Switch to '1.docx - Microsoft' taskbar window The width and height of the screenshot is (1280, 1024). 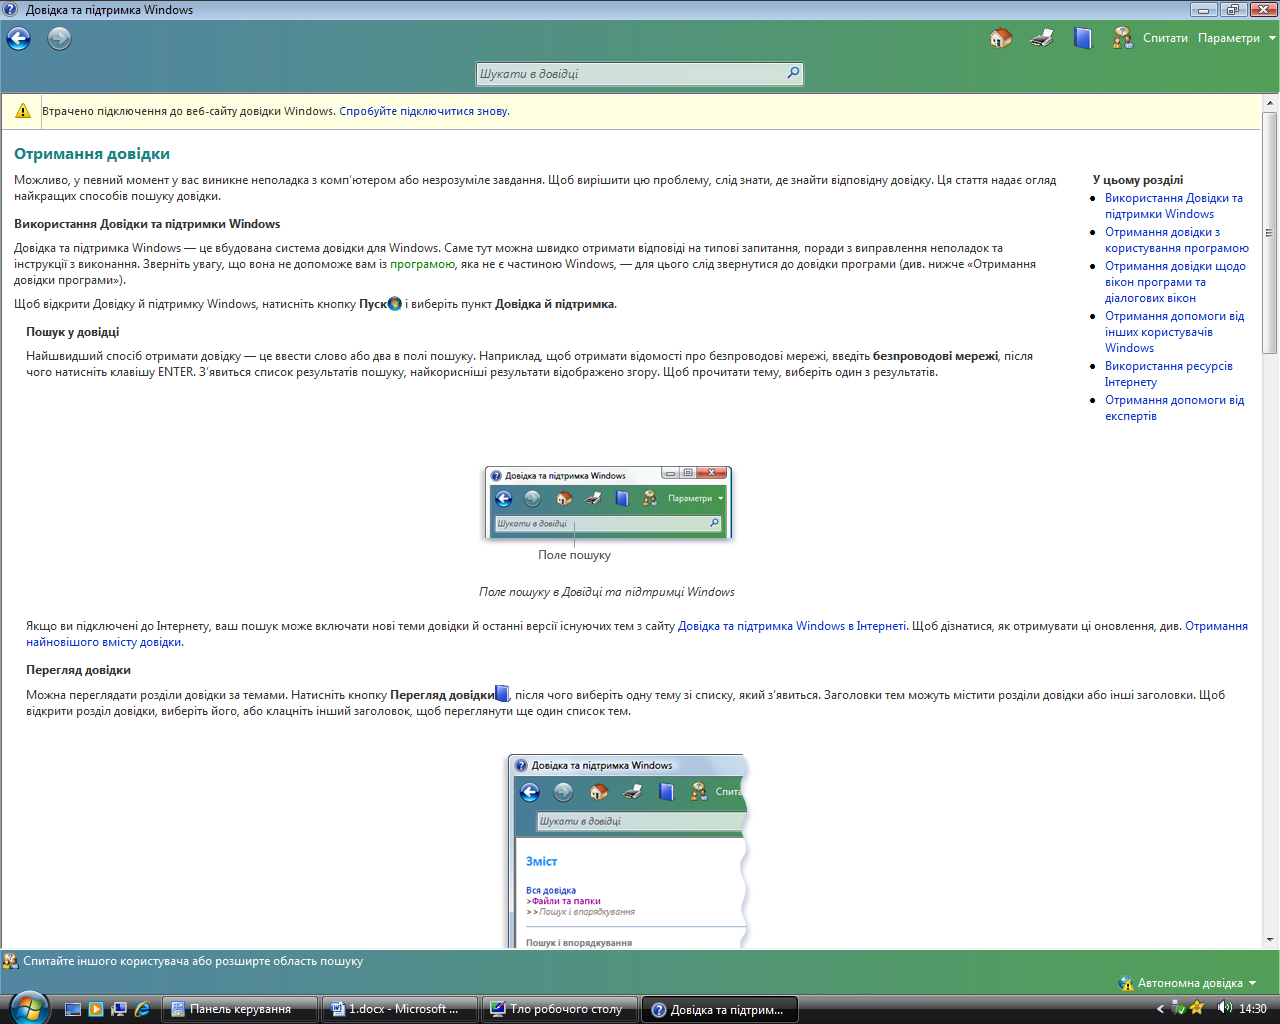(398, 1009)
